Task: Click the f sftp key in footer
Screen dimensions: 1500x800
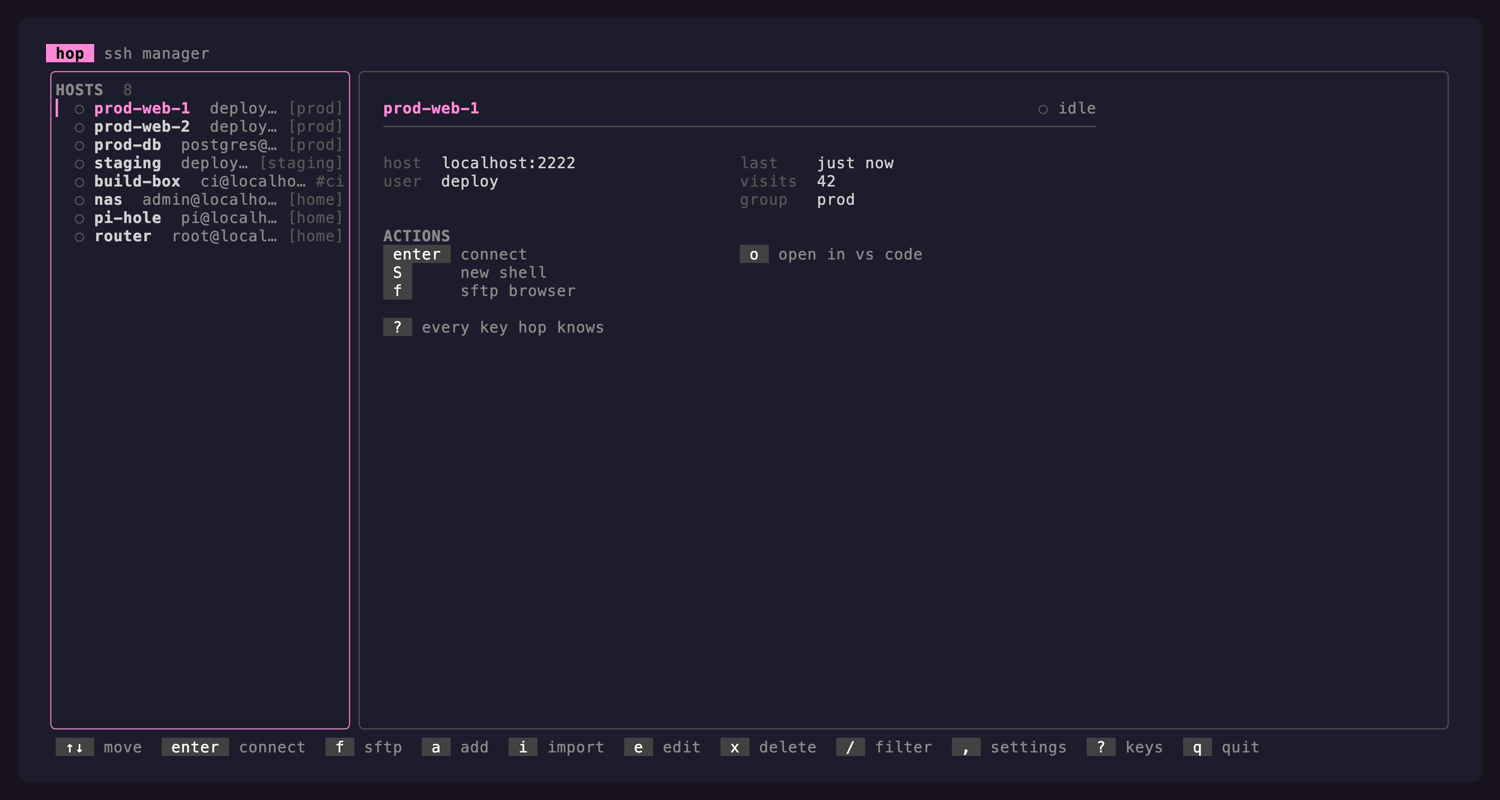Action: pos(340,747)
